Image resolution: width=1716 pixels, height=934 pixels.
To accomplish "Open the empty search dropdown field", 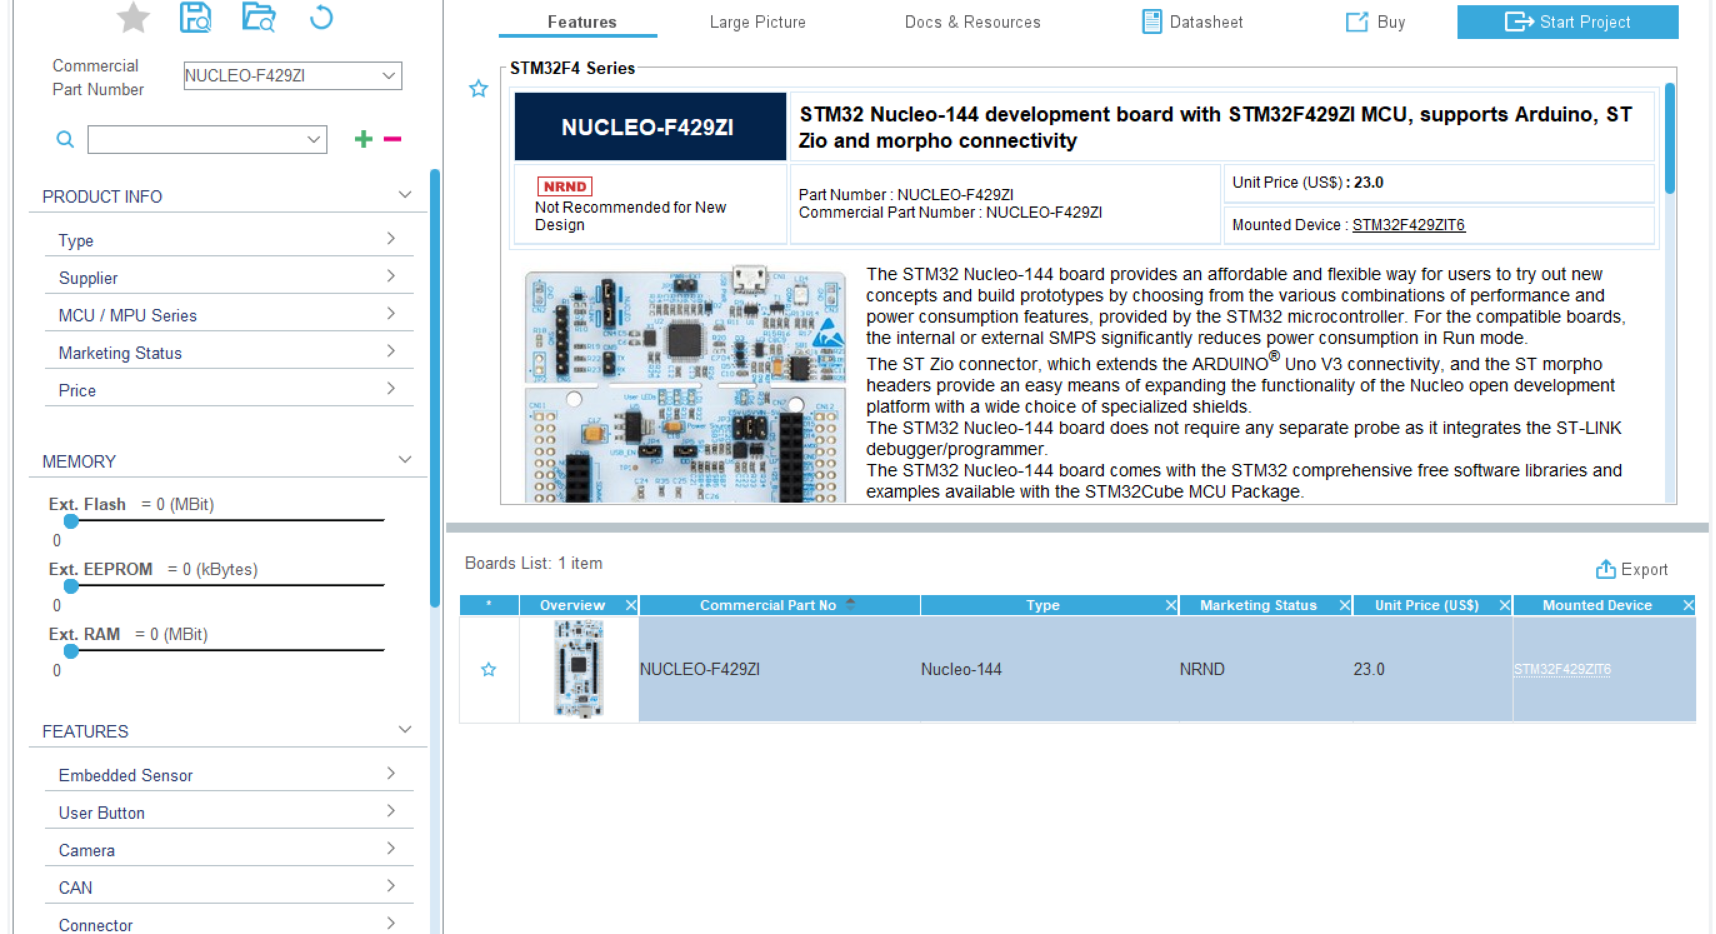I will 207,139.
